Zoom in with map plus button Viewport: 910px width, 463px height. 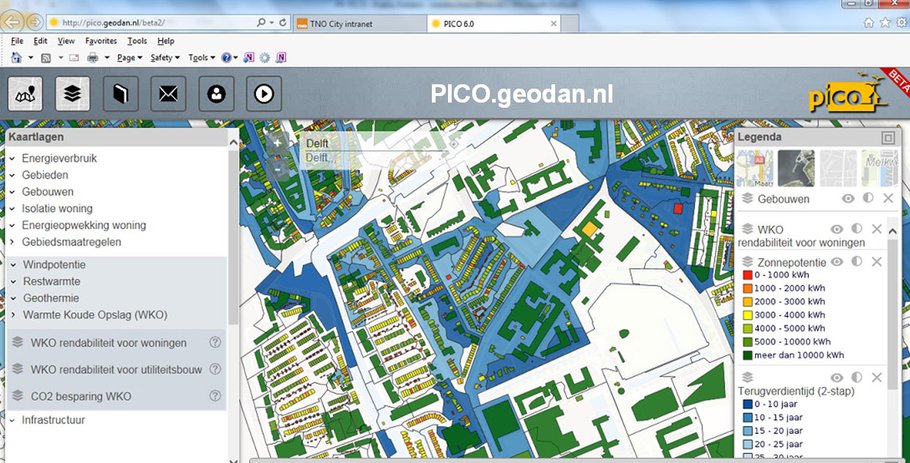coord(277,143)
